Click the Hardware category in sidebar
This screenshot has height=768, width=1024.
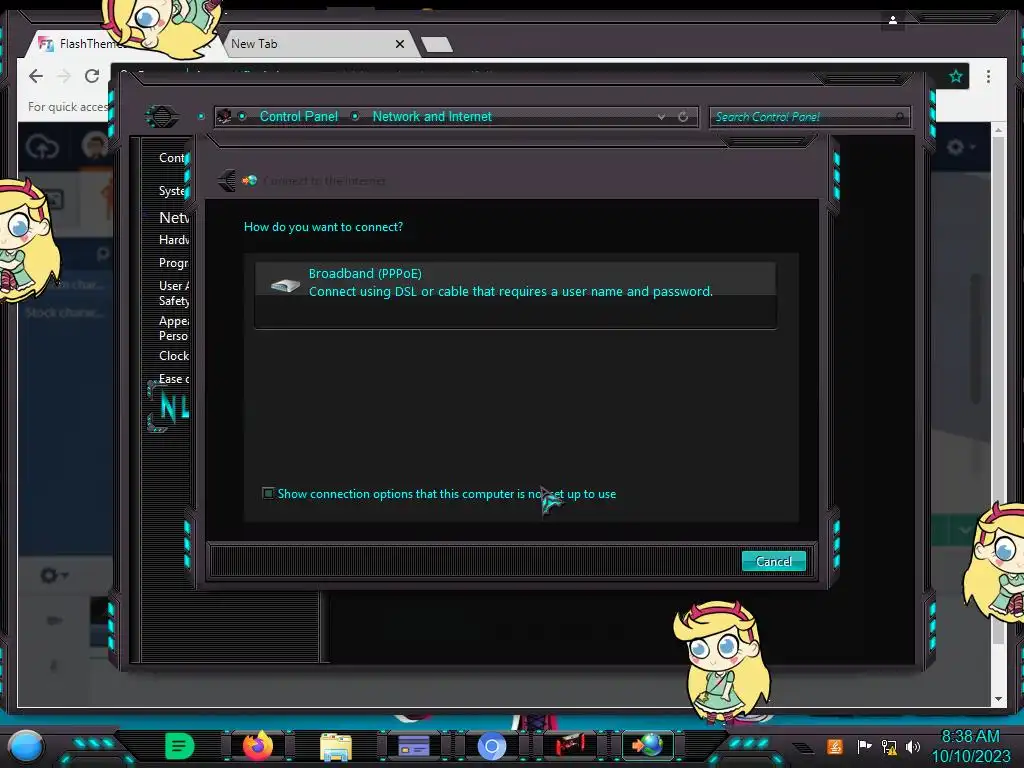point(174,240)
